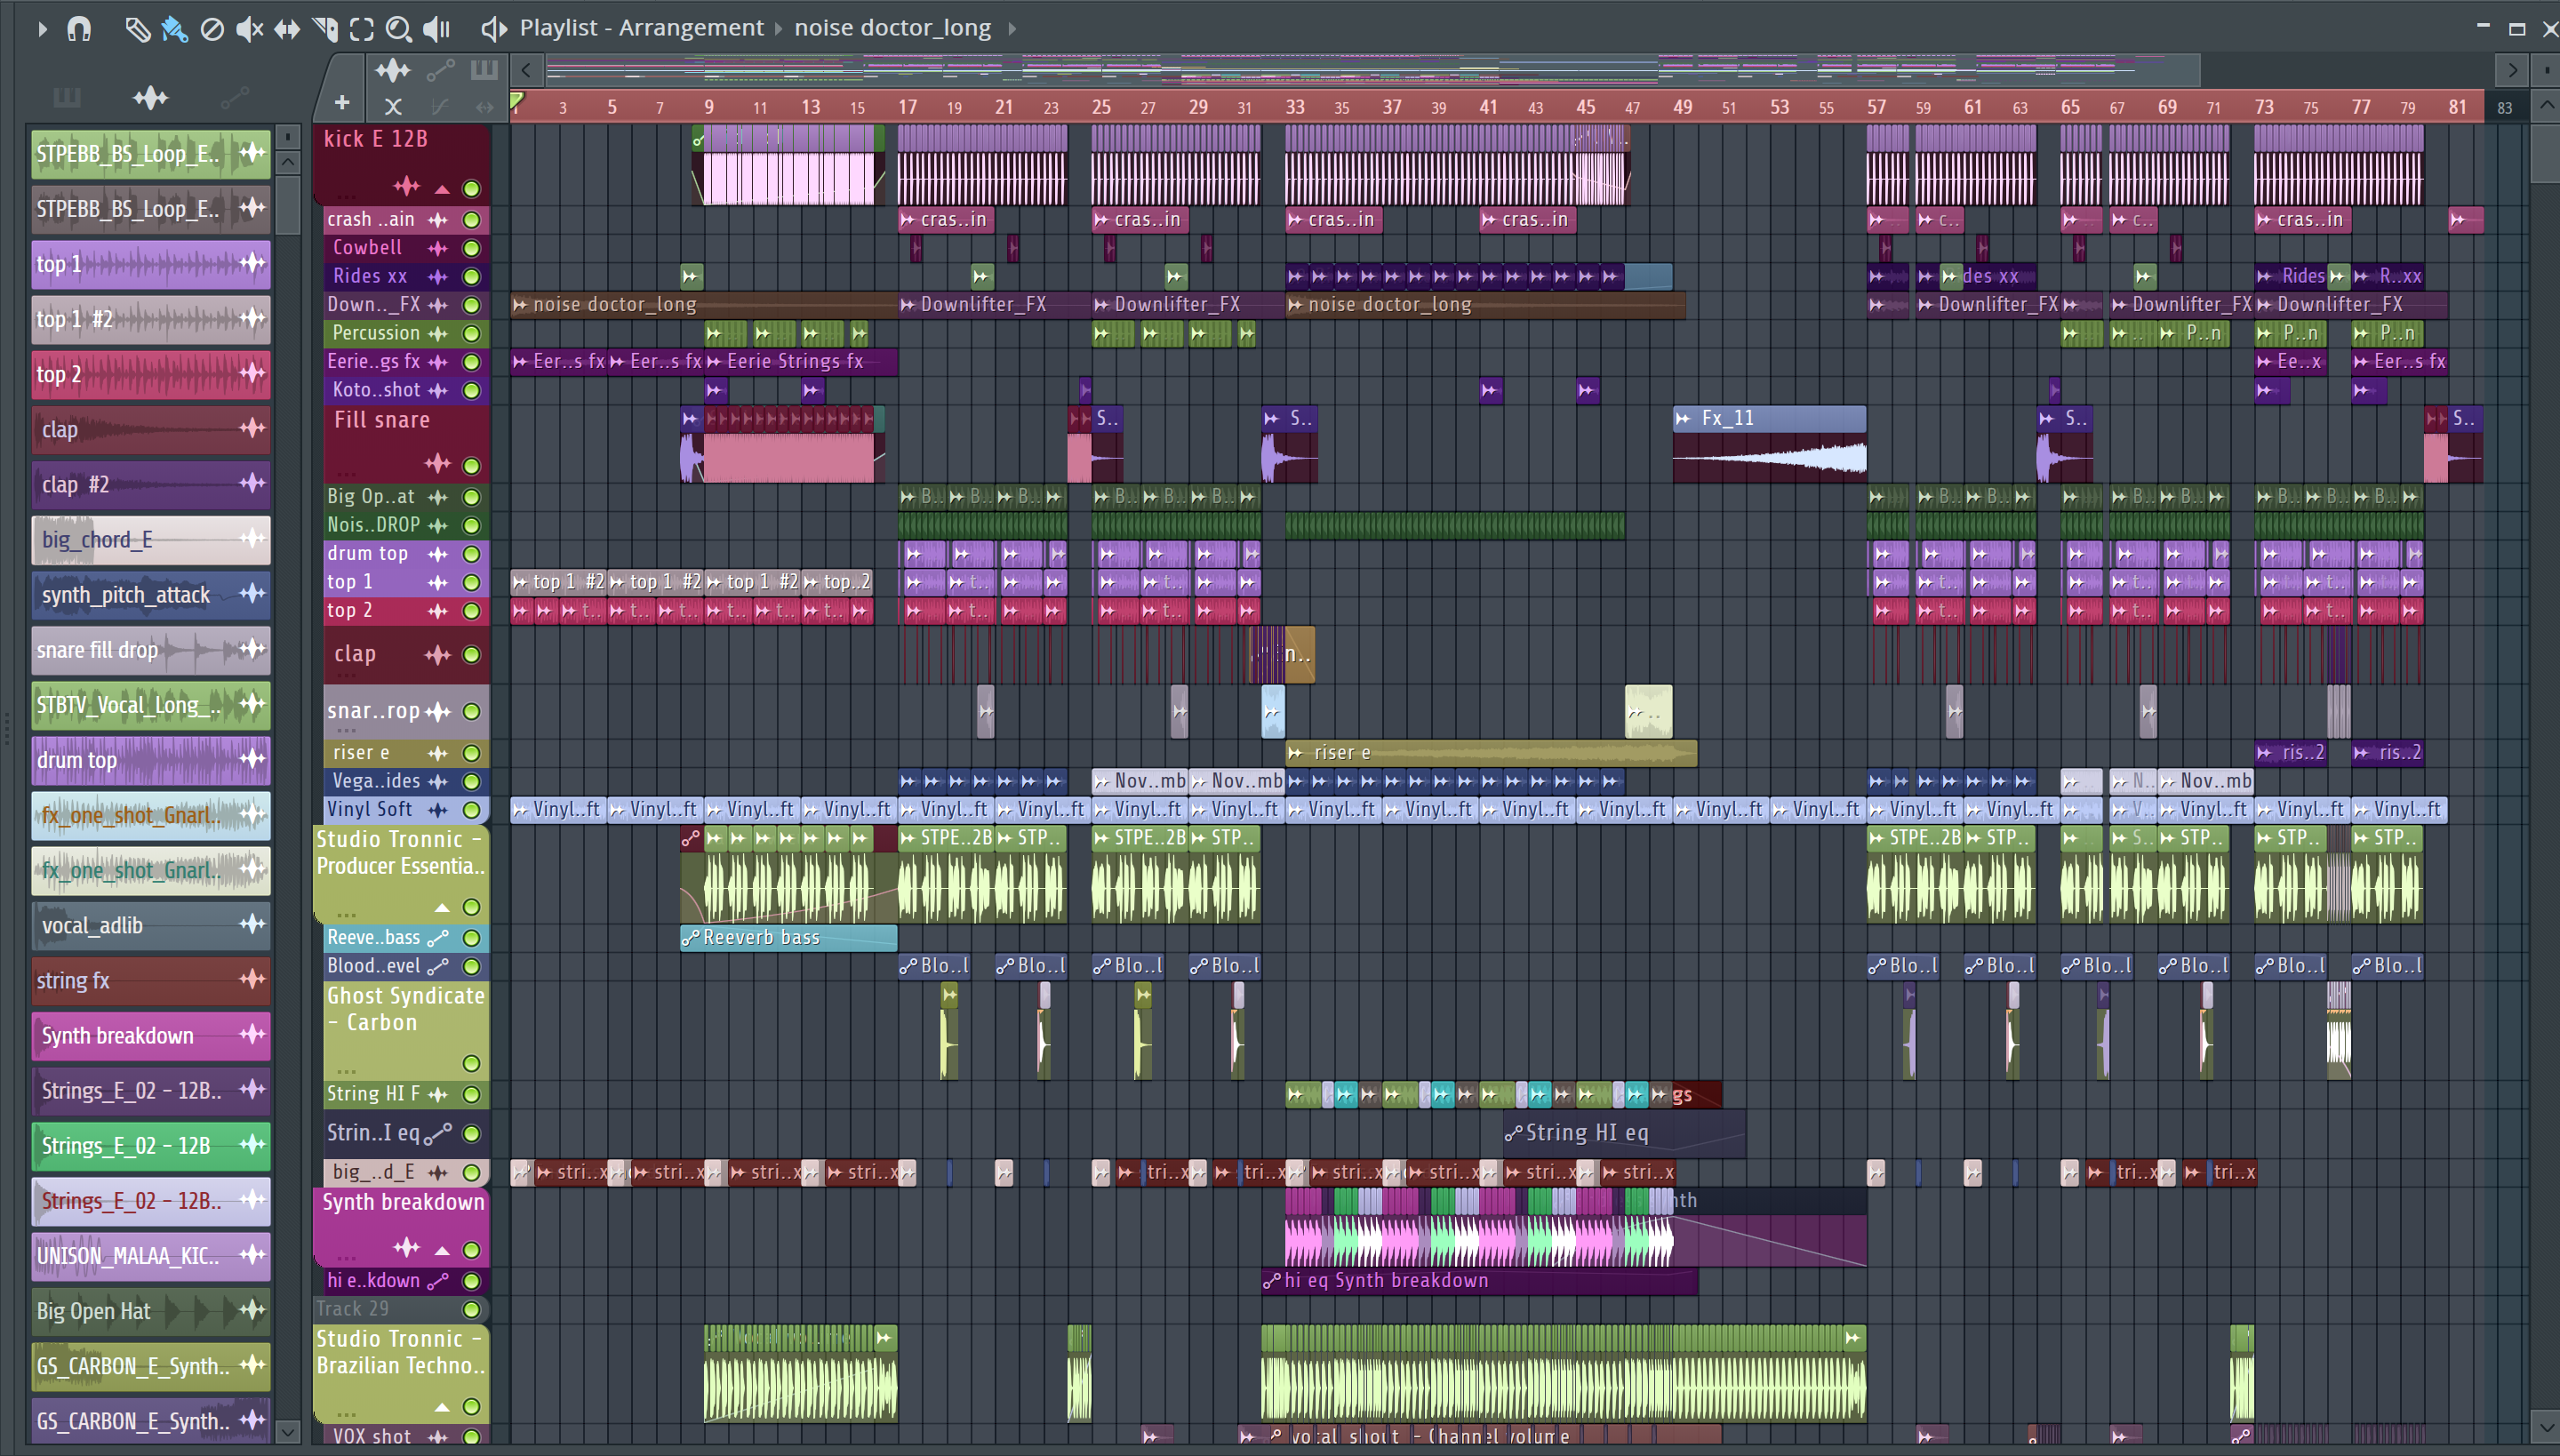2560x1456 pixels.
Task: Select Big Open Hat picker item
Action: 151,1311
